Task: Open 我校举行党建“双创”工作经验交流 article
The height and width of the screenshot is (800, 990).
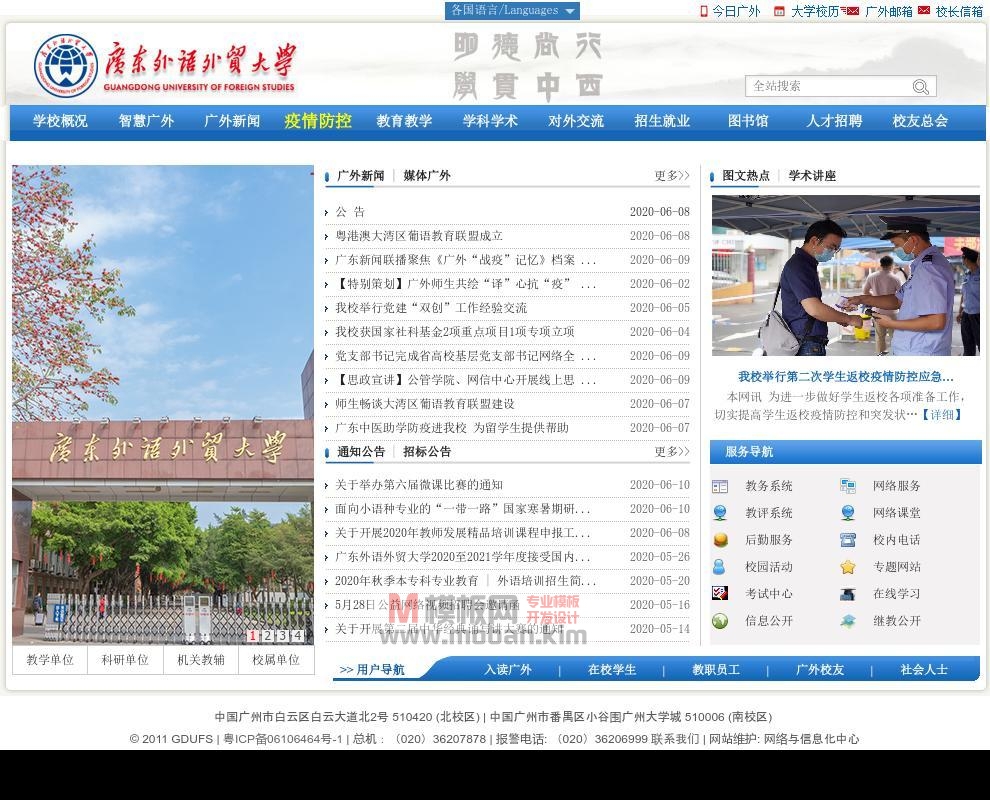Action: pos(431,307)
